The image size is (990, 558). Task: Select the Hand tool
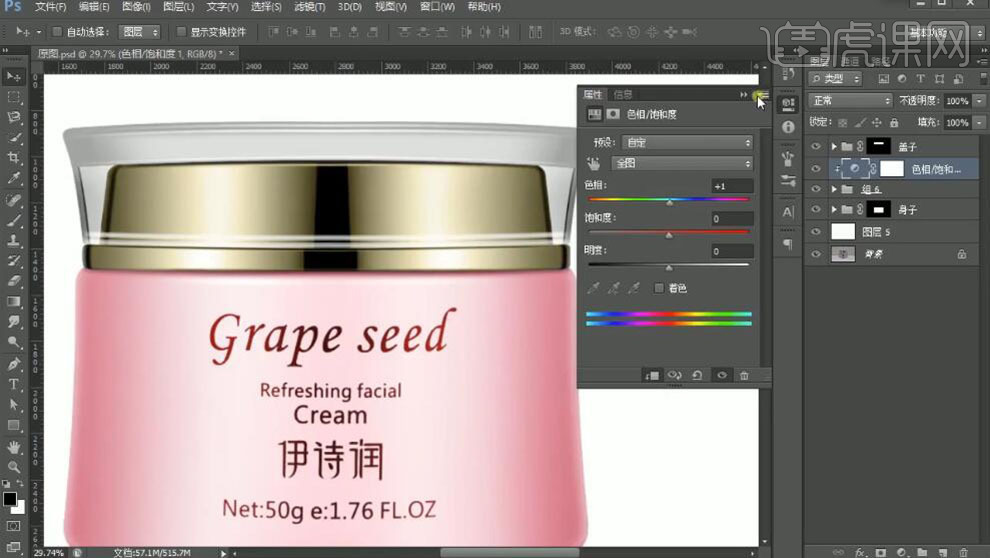point(13,447)
